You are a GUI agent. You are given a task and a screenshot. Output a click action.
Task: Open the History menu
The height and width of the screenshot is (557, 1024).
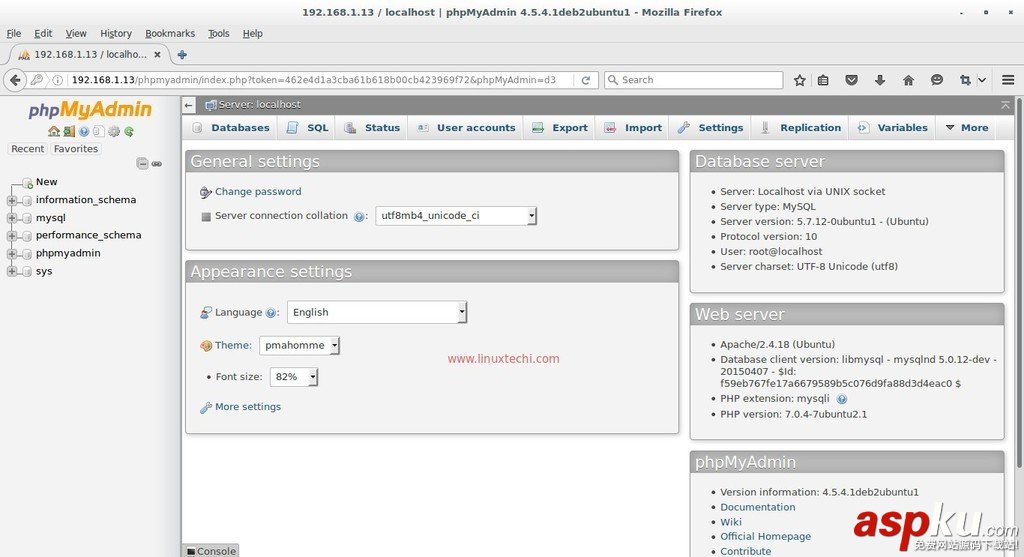[116, 33]
